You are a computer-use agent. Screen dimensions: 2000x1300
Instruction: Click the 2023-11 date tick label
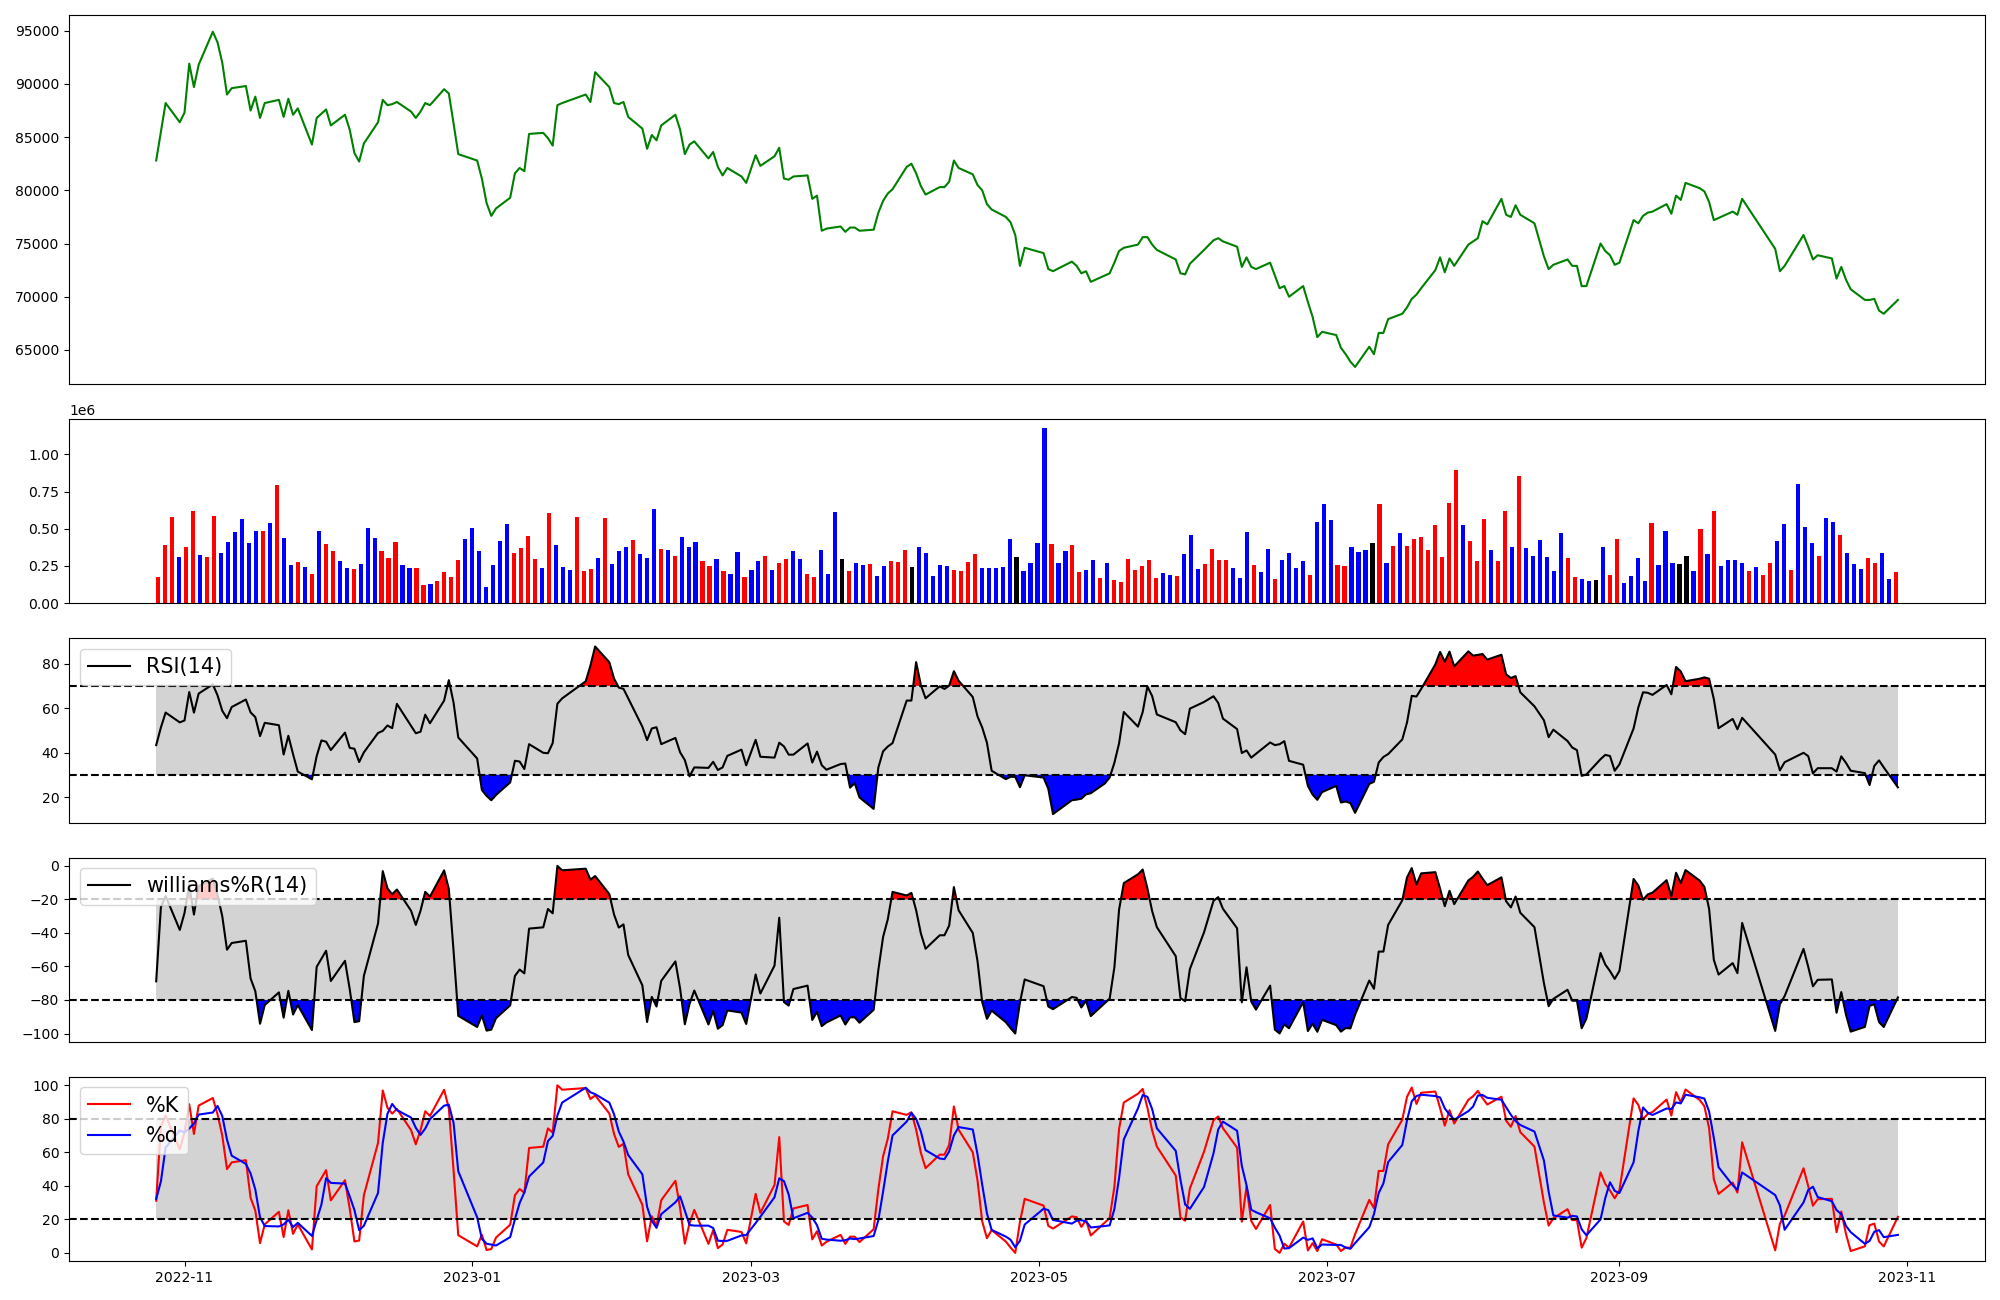(x=1907, y=1277)
